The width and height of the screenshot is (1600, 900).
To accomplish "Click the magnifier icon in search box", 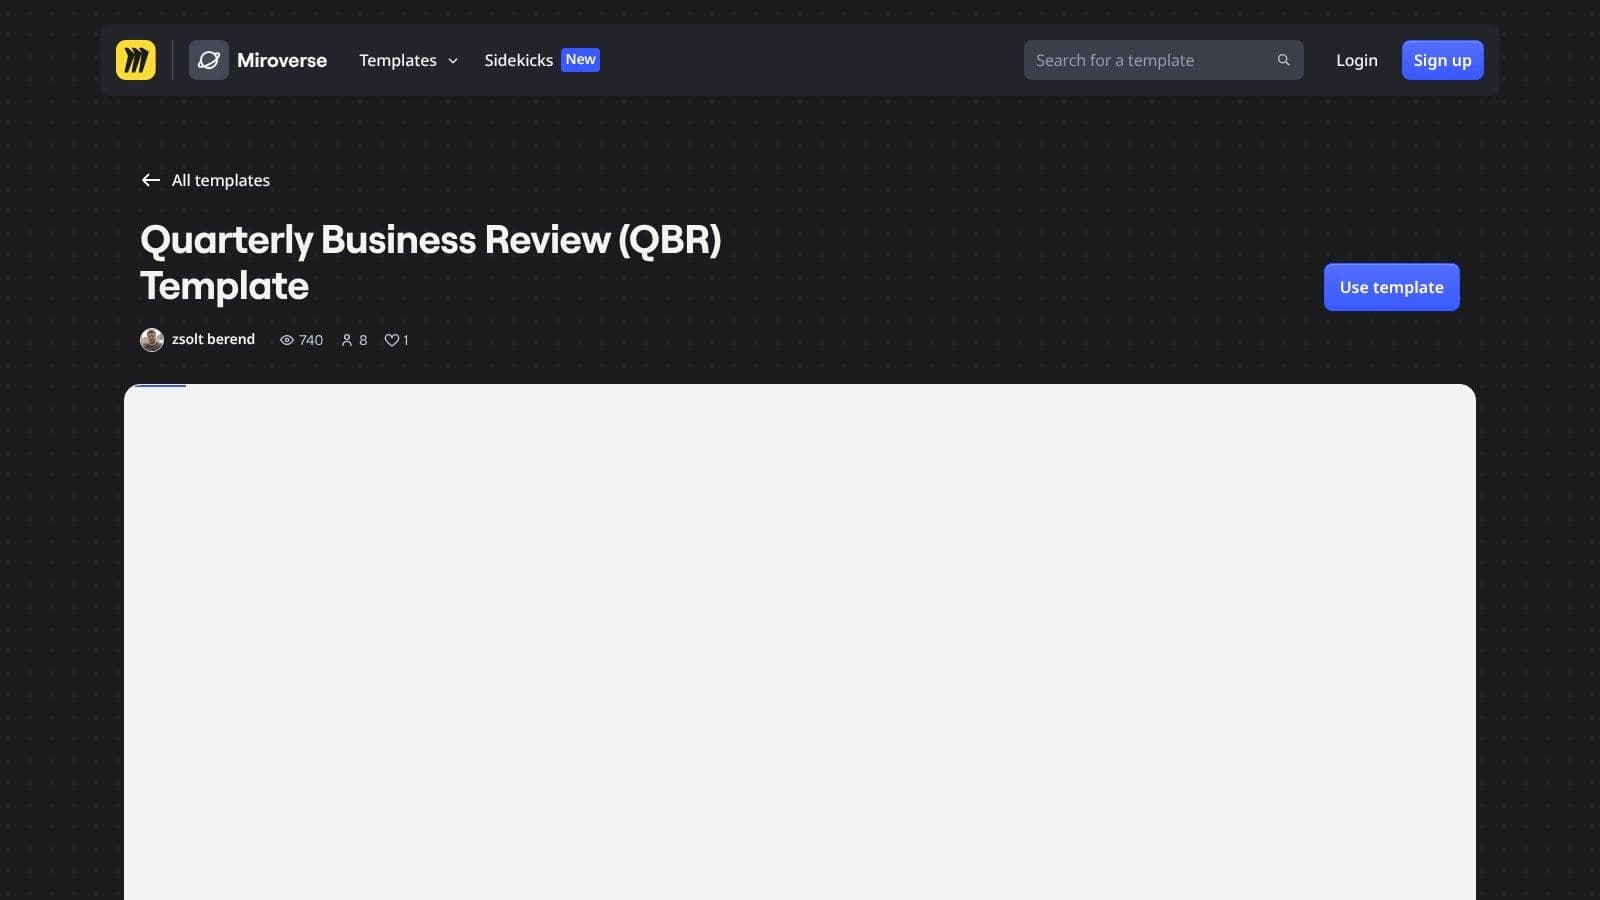I will (x=1283, y=60).
